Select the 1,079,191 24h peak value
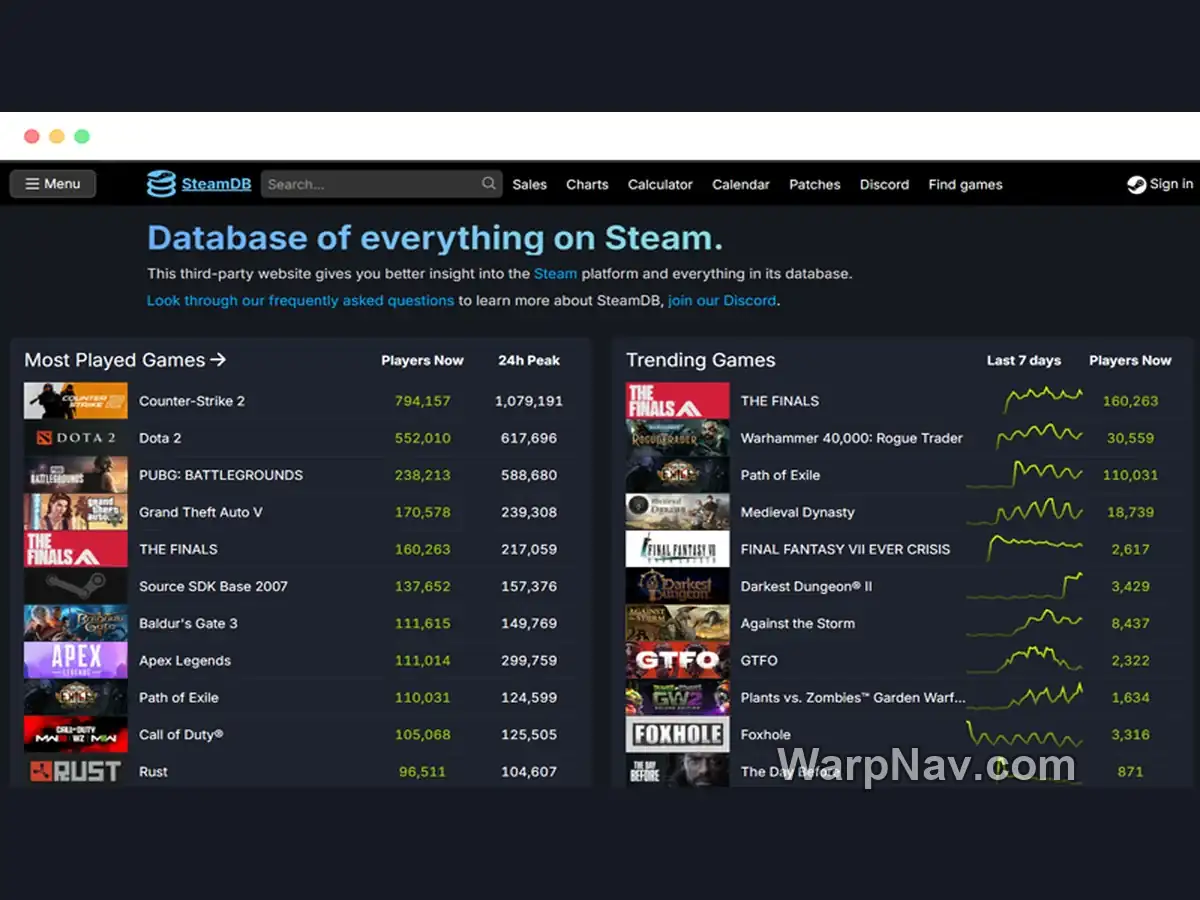Screen dimensions: 1200x900 pos(529,401)
